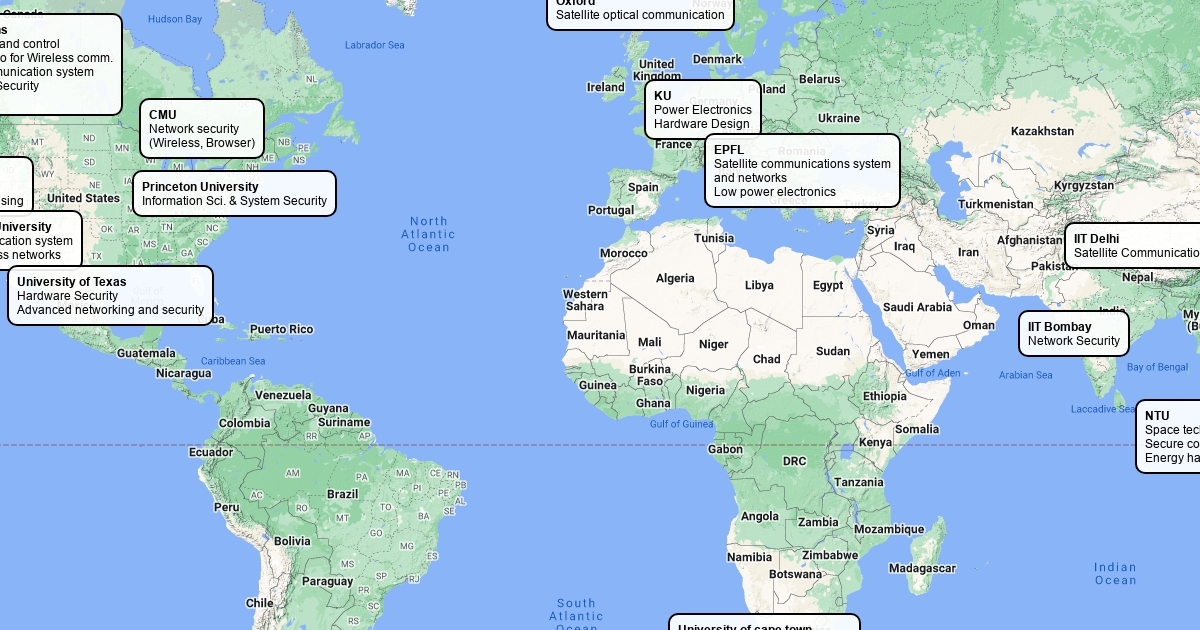The height and width of the screenshot is (630, 1200).
Task: Select the IIT Delhi label box
Action: (1132, 245)
